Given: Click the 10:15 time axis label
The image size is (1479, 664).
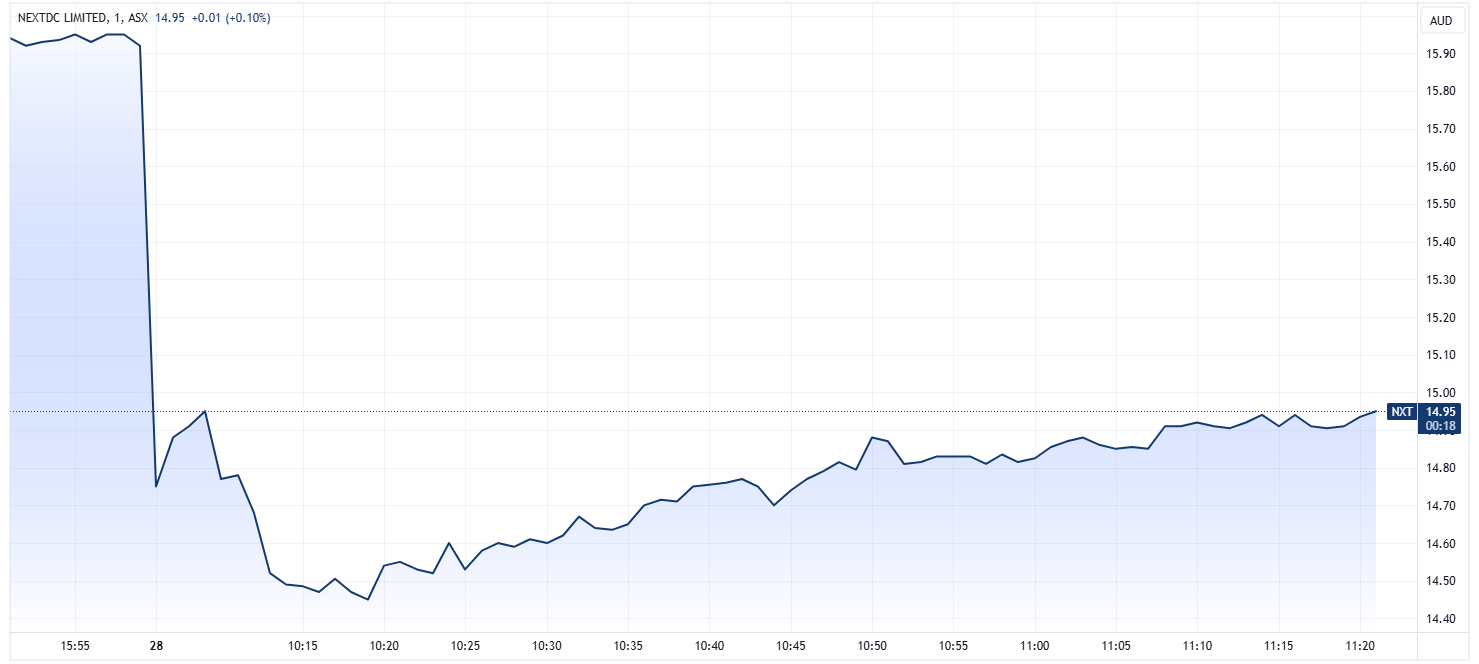Looking at the screenshot, I should point(303,646).
